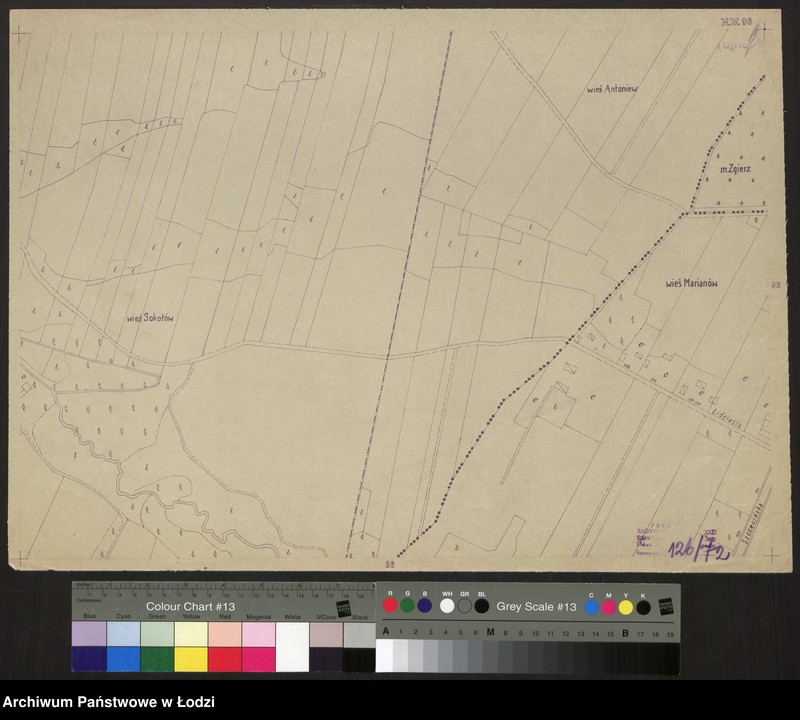
Task: Click the 'wieś Antoniew' map label
Action: (612, 89)
